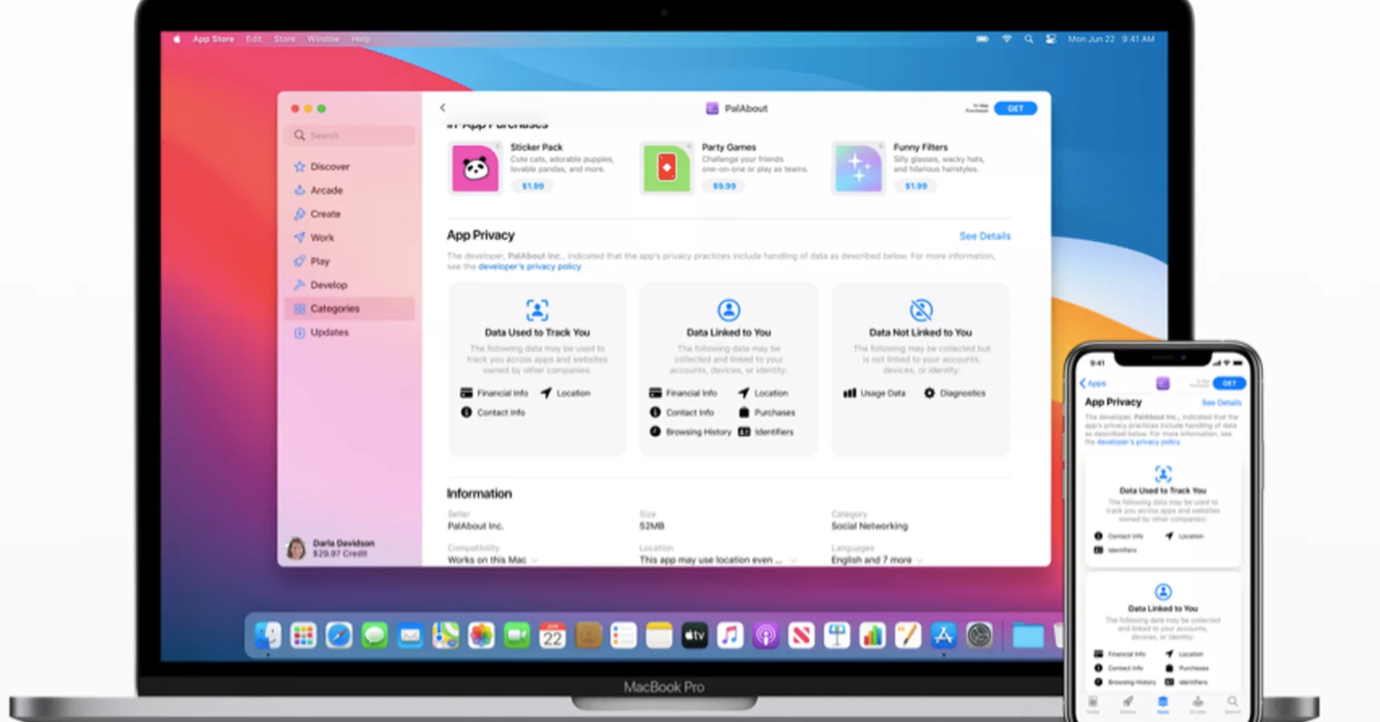Tap the Today tab on the iPhone
Screen dimensions: 1380x722
pyautogui.click(x=1092, y=704)
